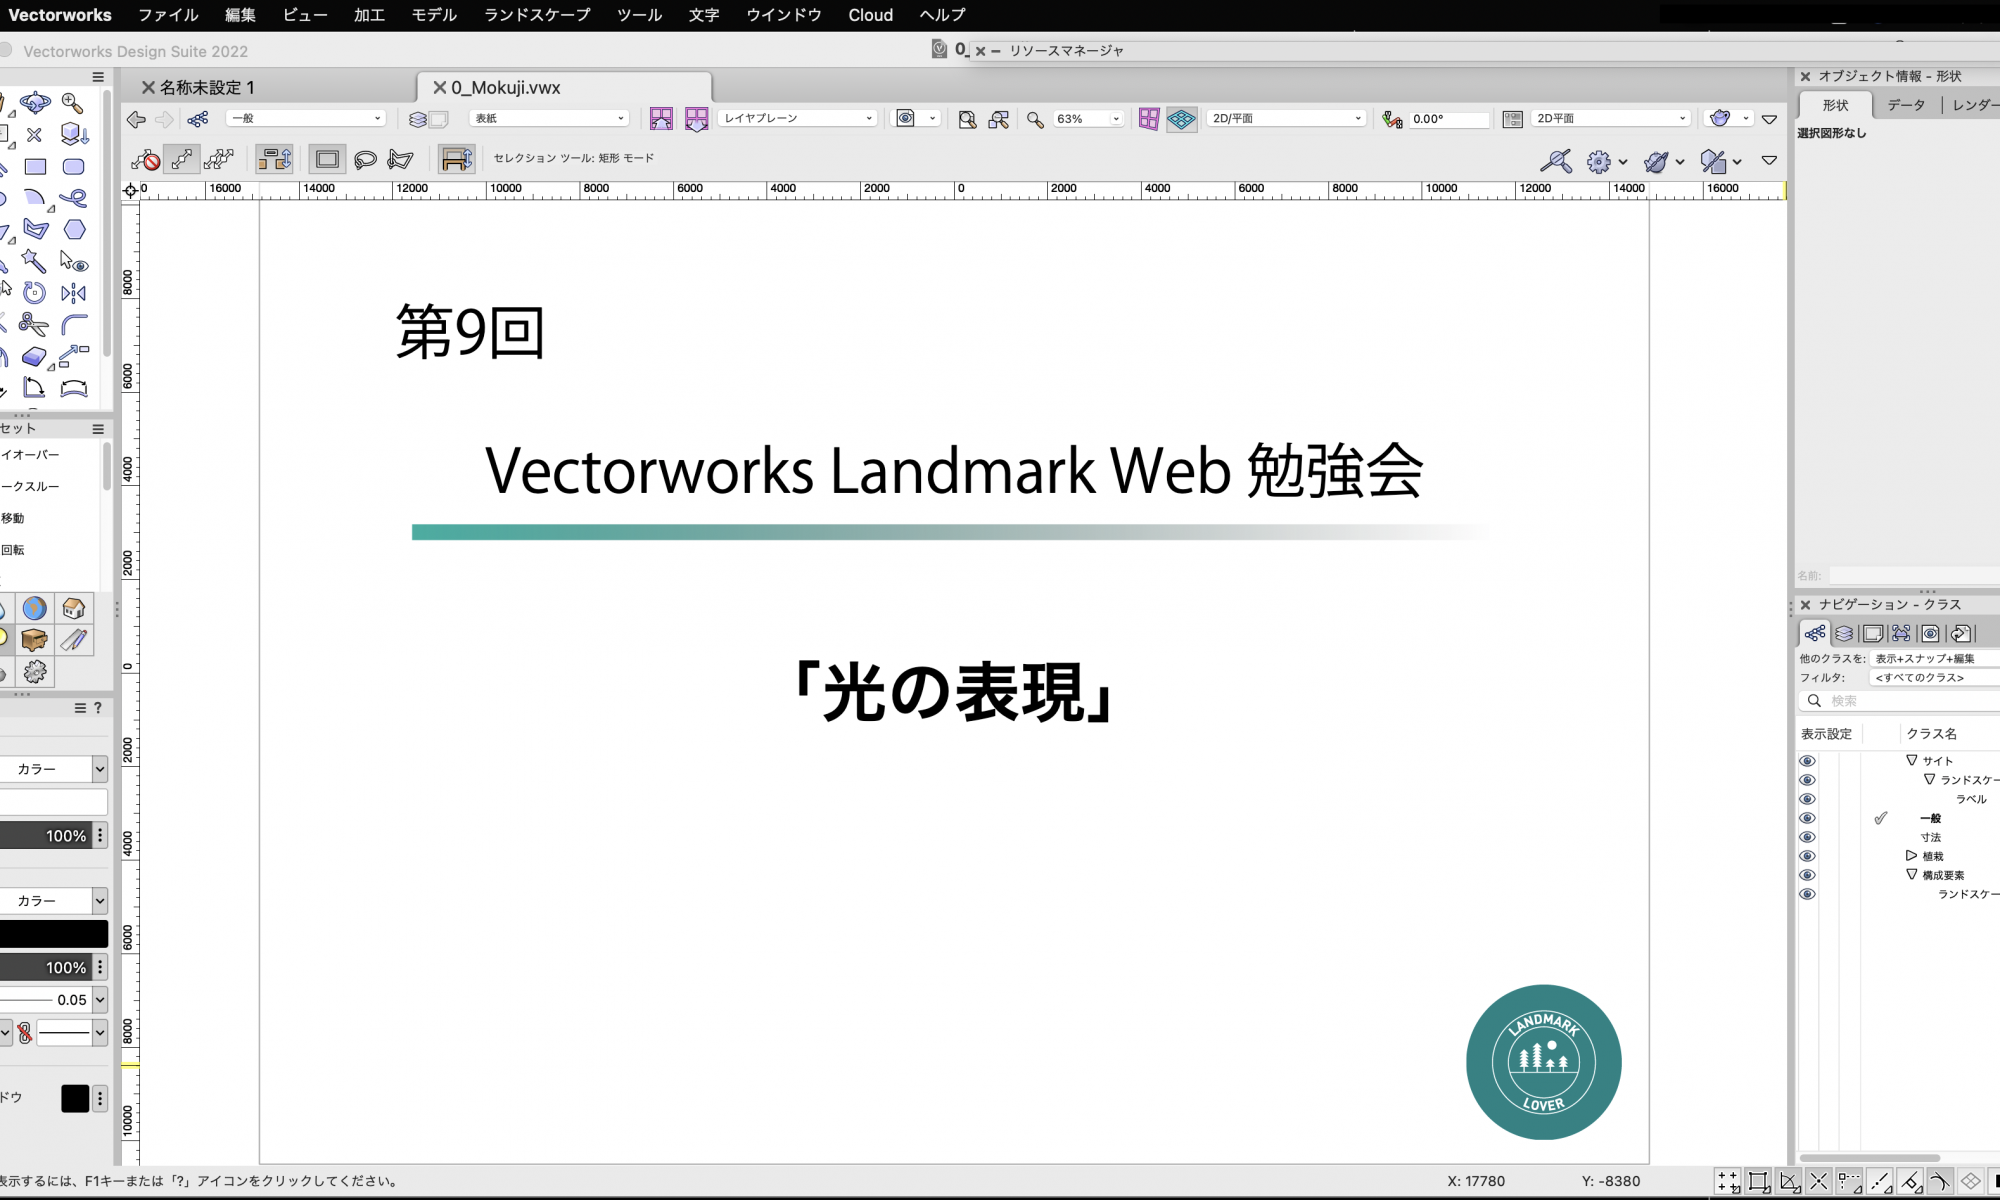The width and height of the screenshot is (2000, 1200).
Task: Toggle visibility of the 一般 class
Action: click(x=1807, y=818)
